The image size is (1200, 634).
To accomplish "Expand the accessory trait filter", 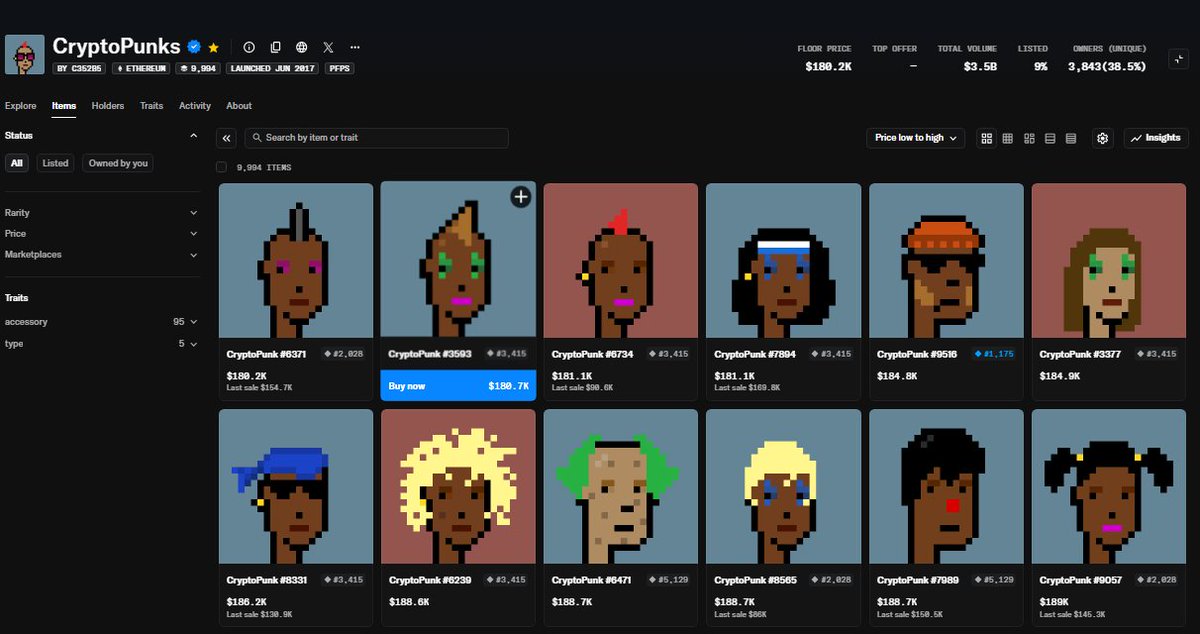I will (102, 322).
